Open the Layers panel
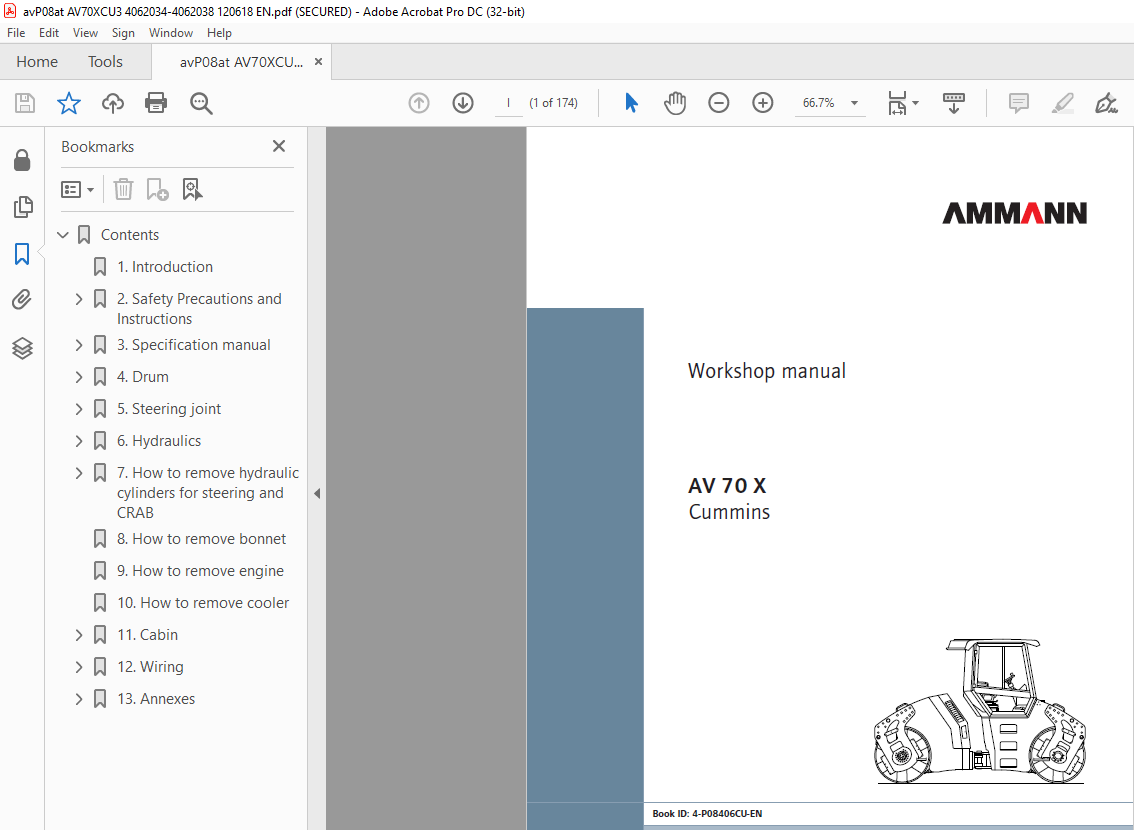The width and height of the screenshot is (1134, 830). [22, 348]
